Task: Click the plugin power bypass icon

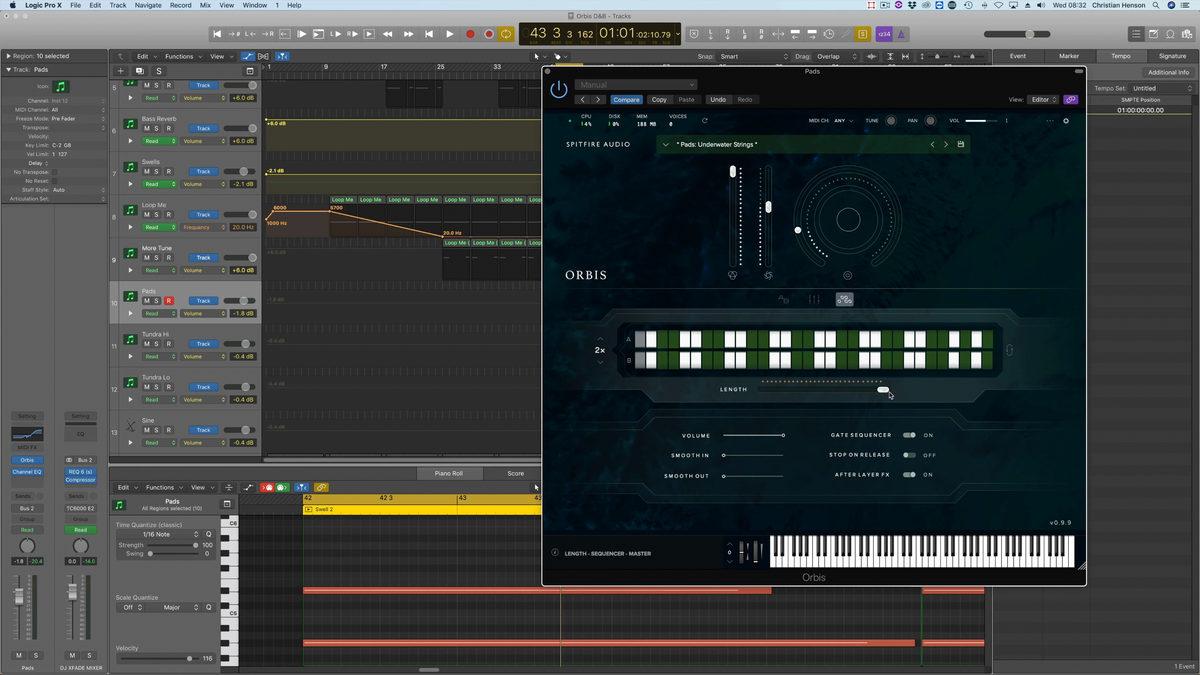Action: [x=558, y=91]
